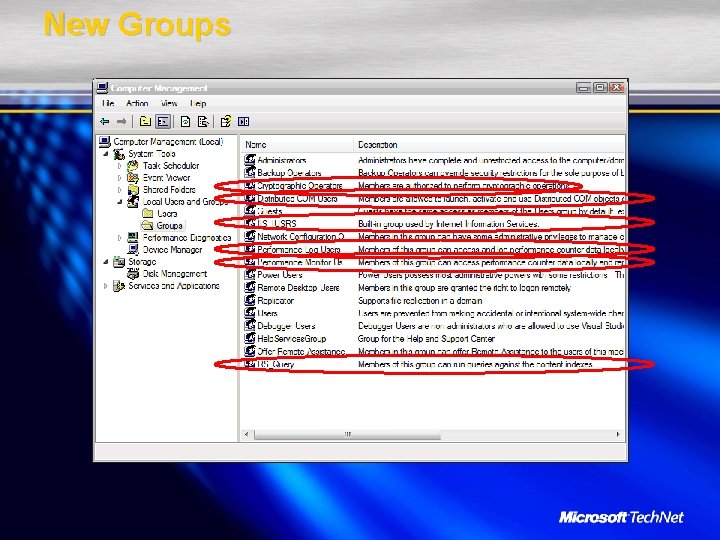Screen dimensions: 720x540
Task: Collapse the Storage node
Action: point(106,262)
